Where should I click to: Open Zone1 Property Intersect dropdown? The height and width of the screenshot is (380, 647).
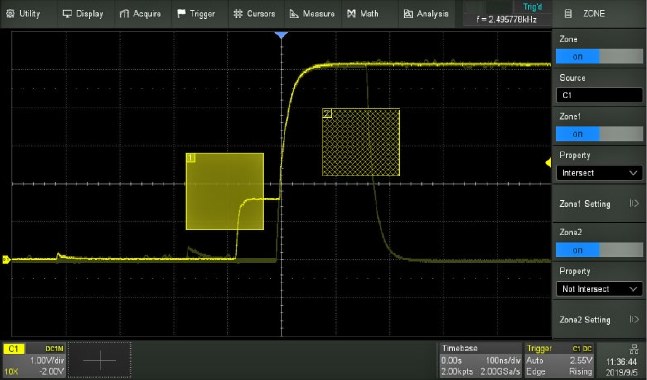click(599, 173)
